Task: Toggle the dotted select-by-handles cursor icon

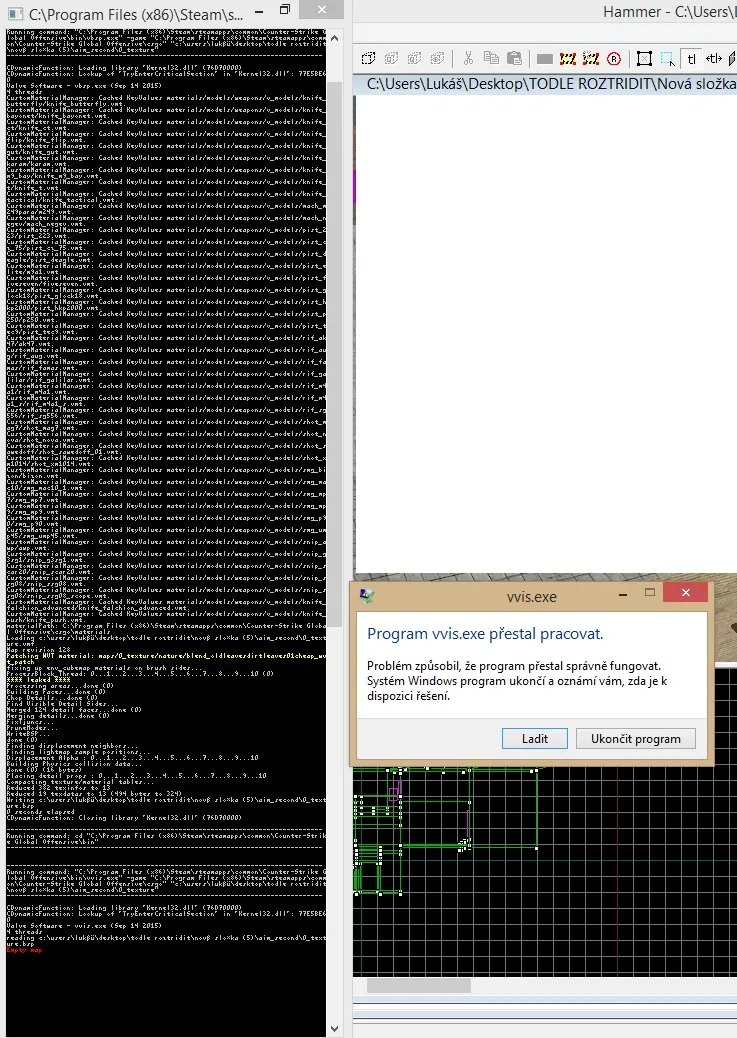Action: click(667, 59)
